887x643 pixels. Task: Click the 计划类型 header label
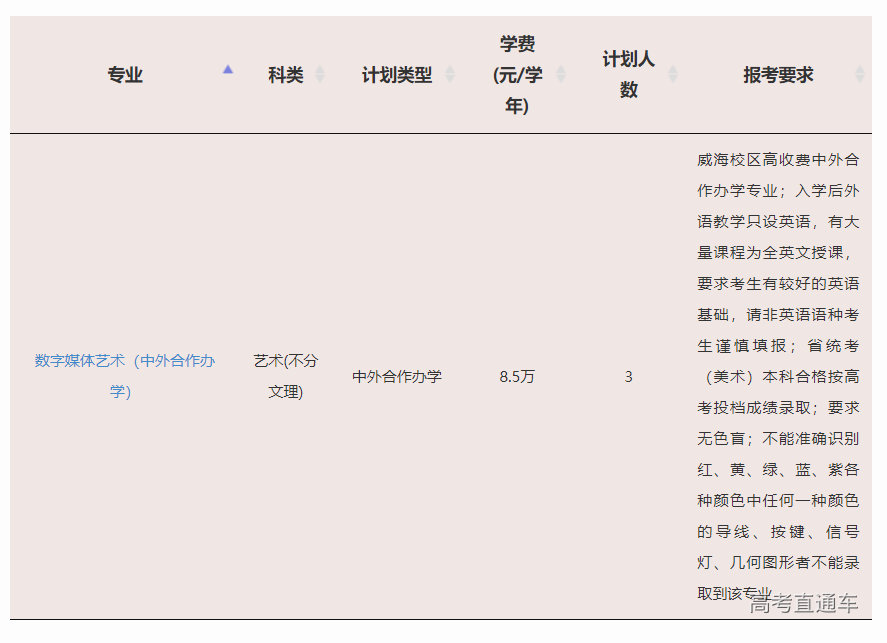[x=397, y=75]
